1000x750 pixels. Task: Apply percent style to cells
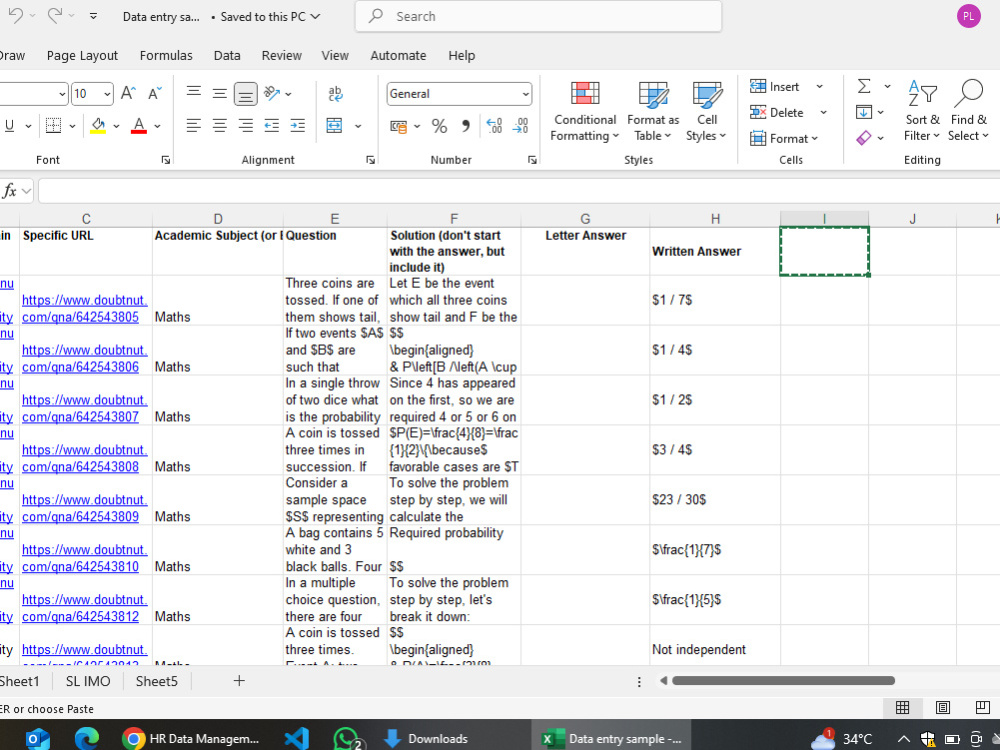[x=439, y=126]
